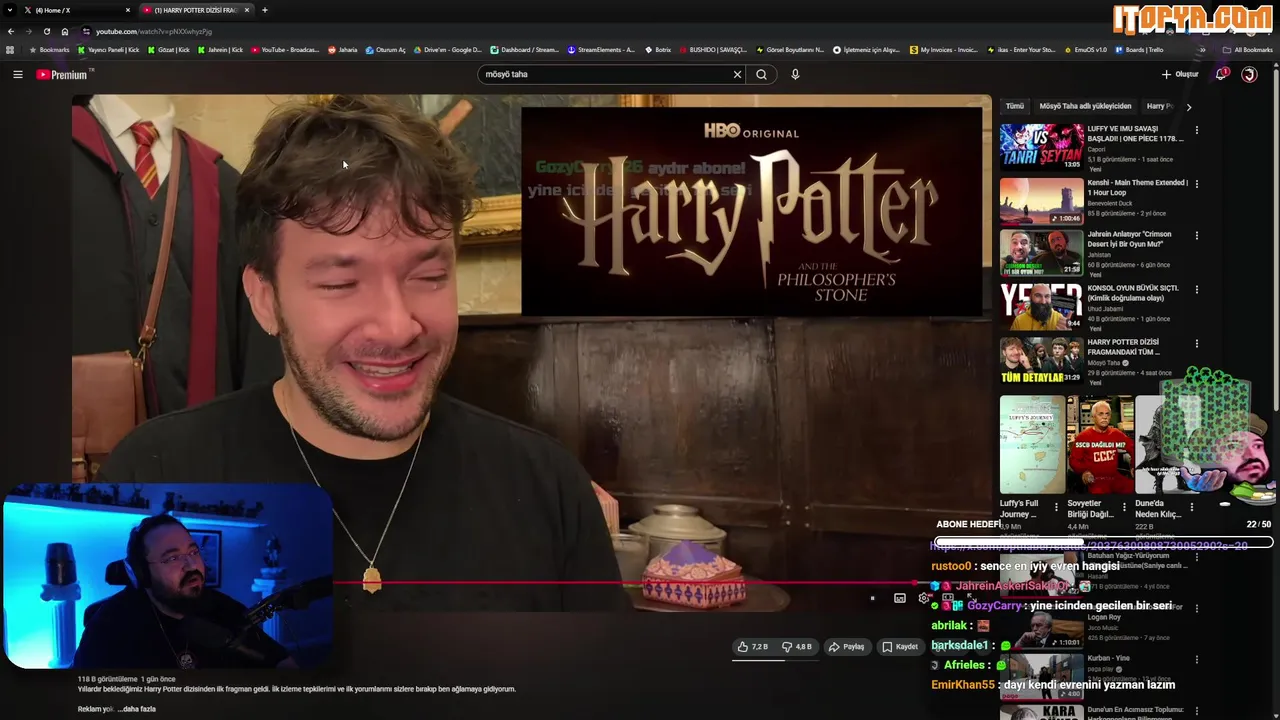Open 'Luffy's Full Journey' short thumbnail

1032,445
